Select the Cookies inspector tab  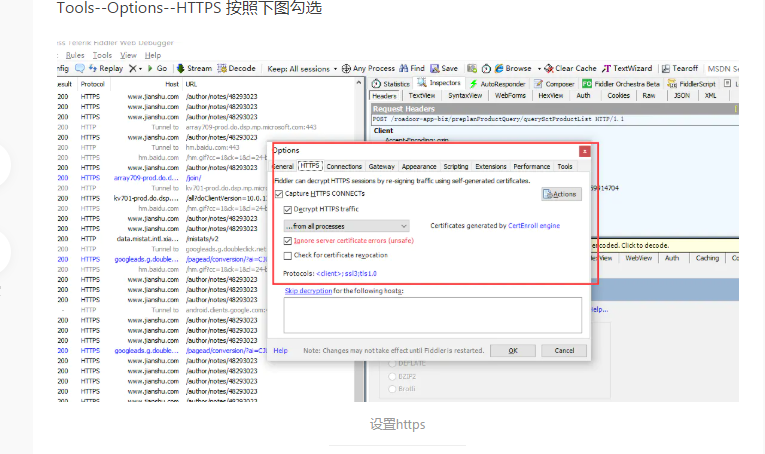pyautogui.click(x=619, y=96)
